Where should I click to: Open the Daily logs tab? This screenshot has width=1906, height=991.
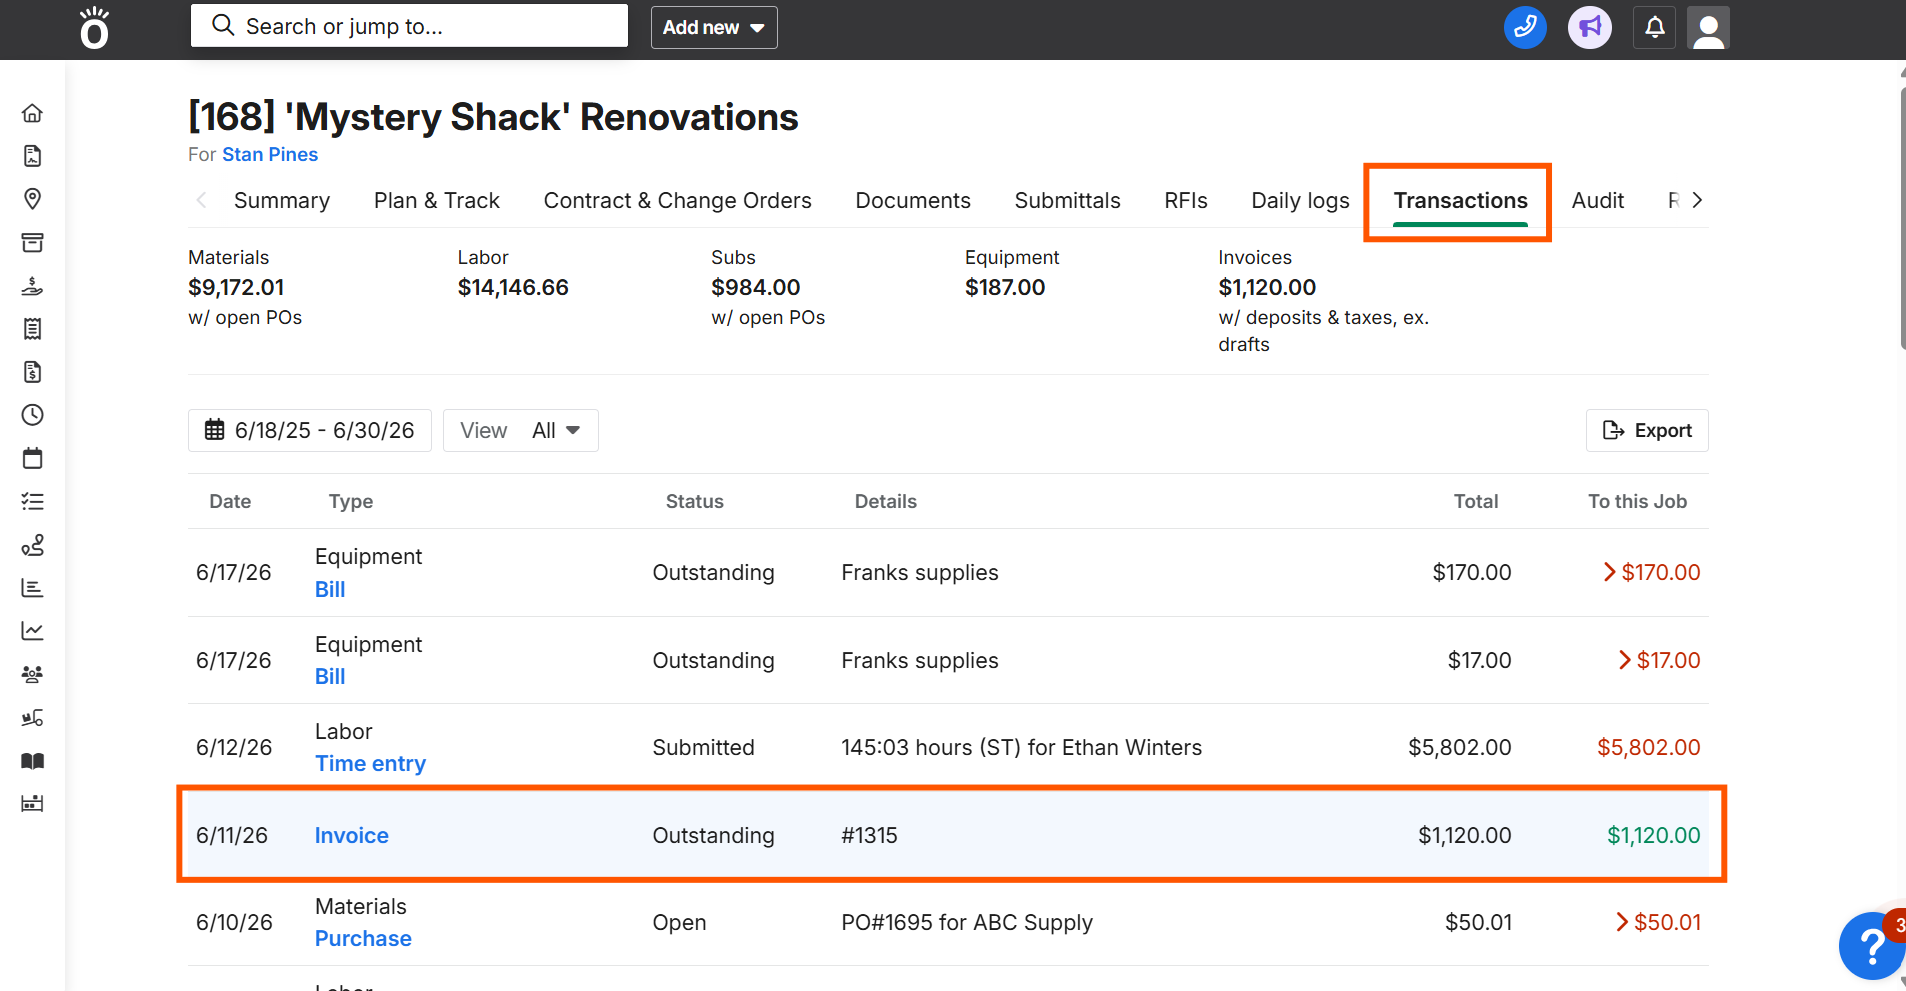click(1301, 200)
